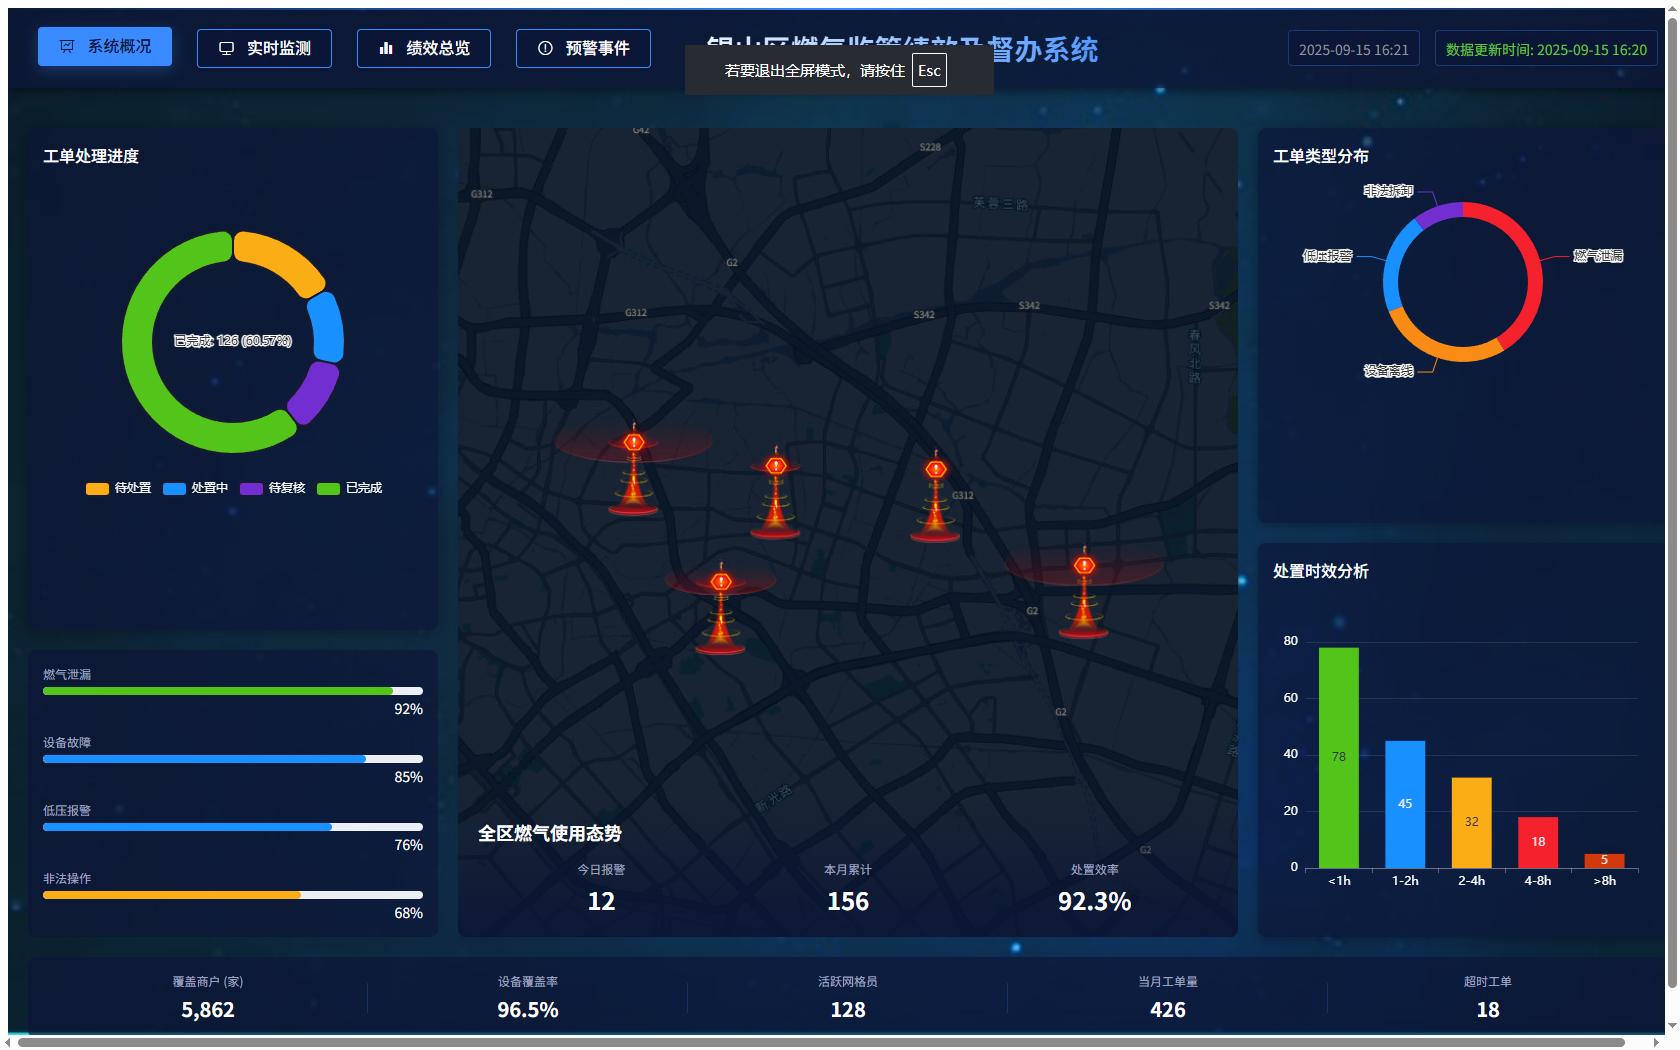Click the 系统概况 tab icon

click(x=67, y=46)
